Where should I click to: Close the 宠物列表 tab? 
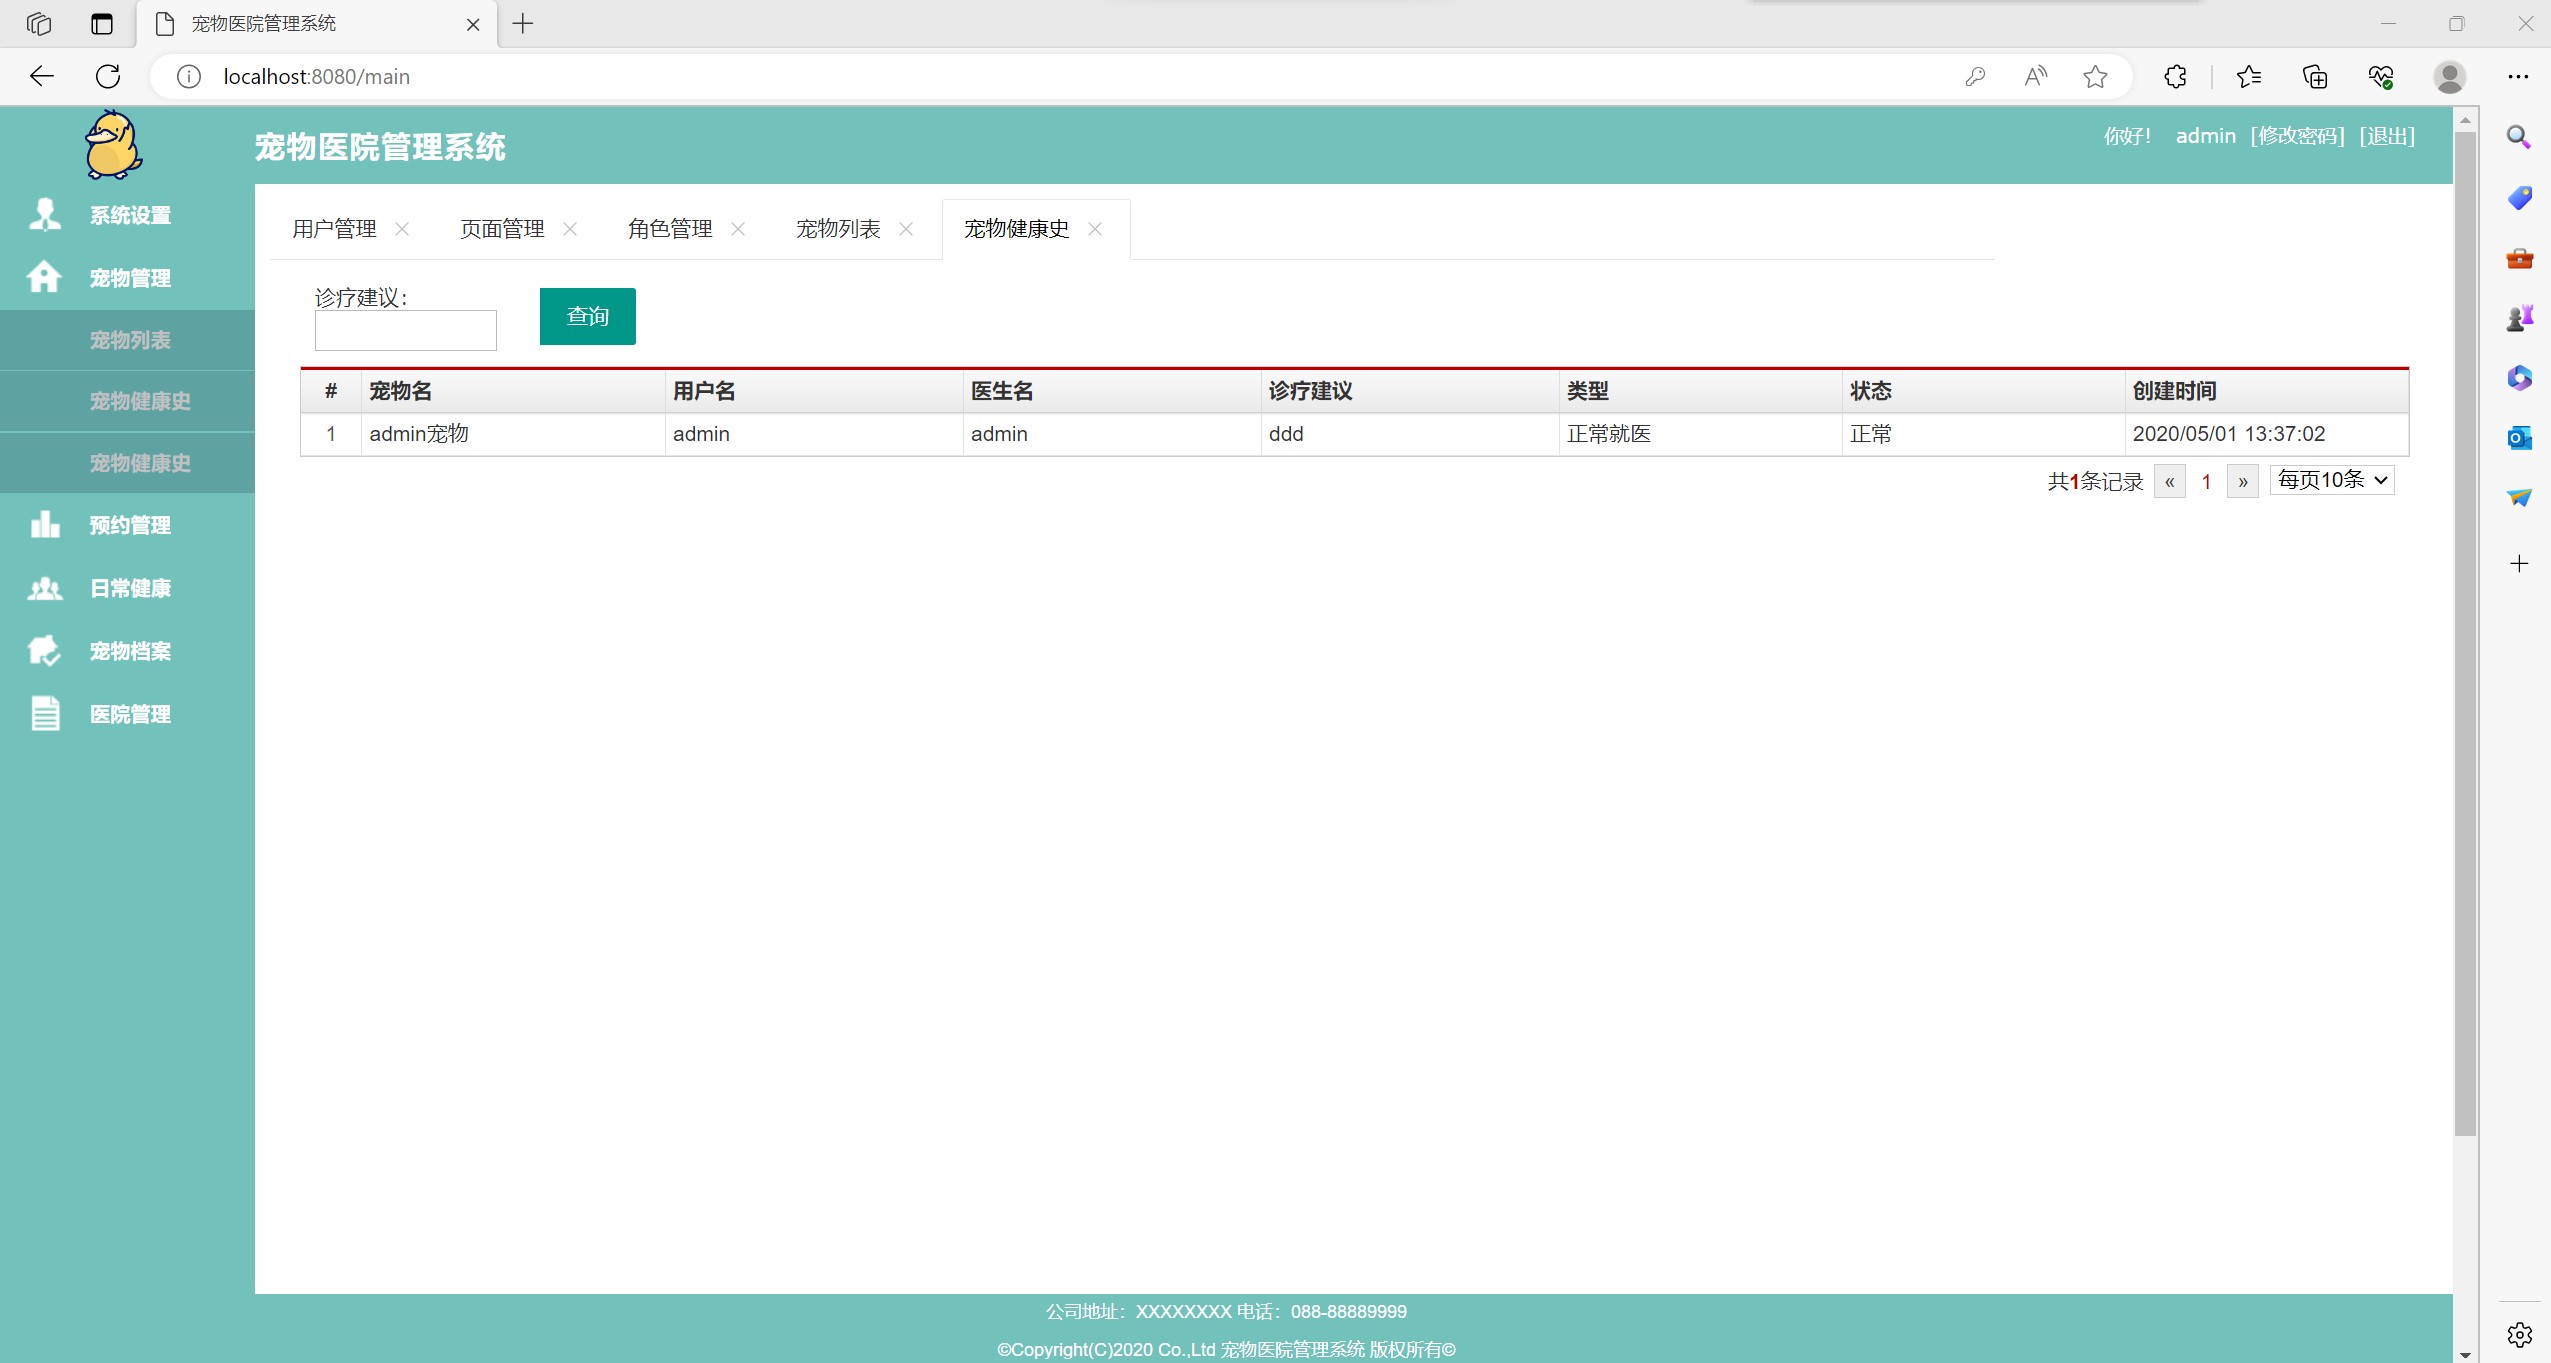click(906, 229)
